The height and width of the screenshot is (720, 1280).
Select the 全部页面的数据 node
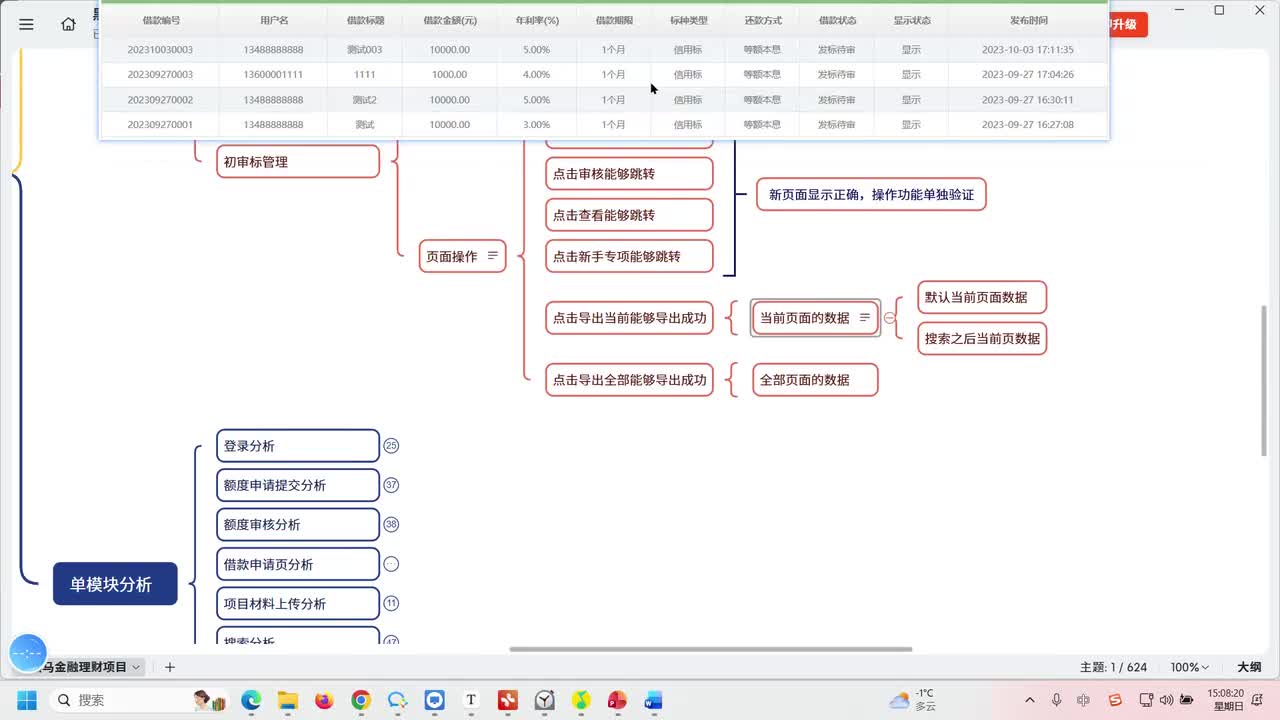coord(815,380)
